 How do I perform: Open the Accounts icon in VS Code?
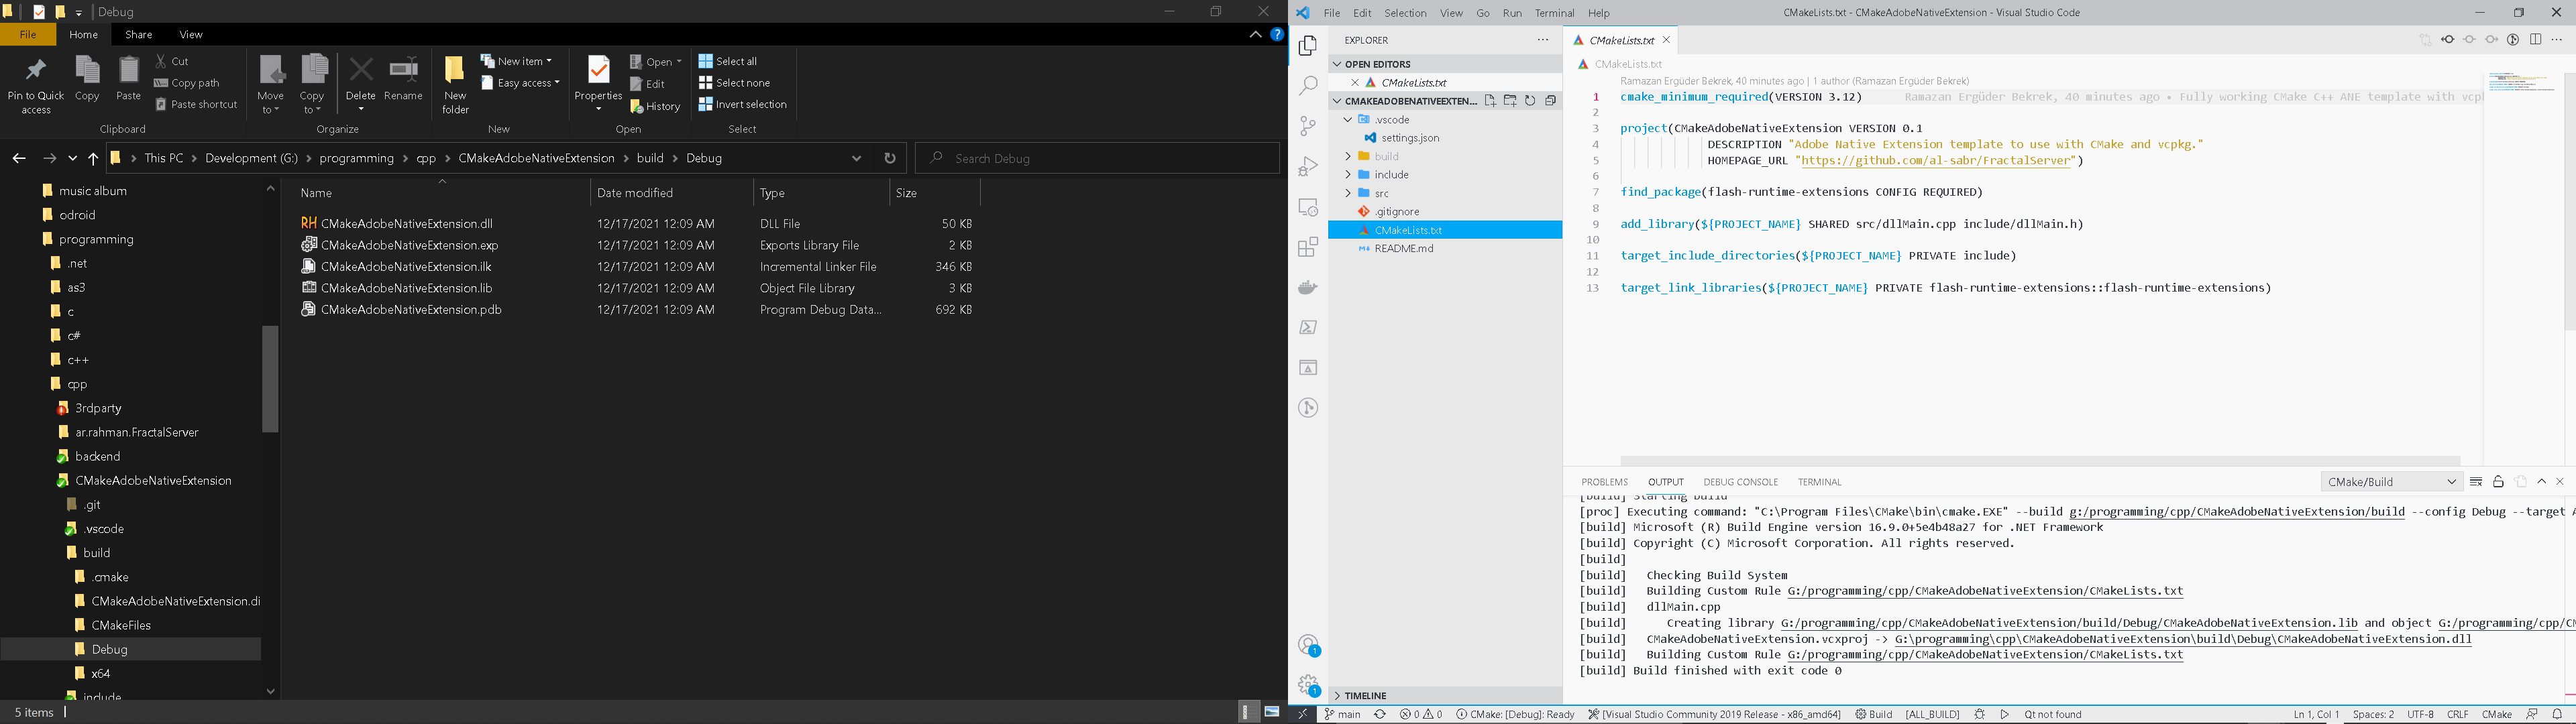click(1307, 645)
